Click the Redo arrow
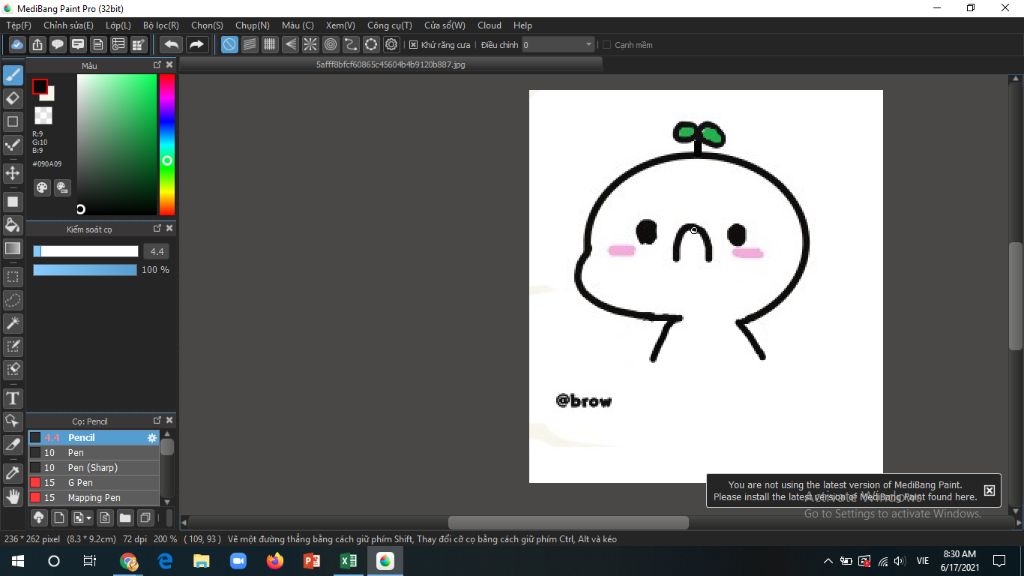Image resolution: width=1024 pixels, height=576 pixels. tap(196, 44)
